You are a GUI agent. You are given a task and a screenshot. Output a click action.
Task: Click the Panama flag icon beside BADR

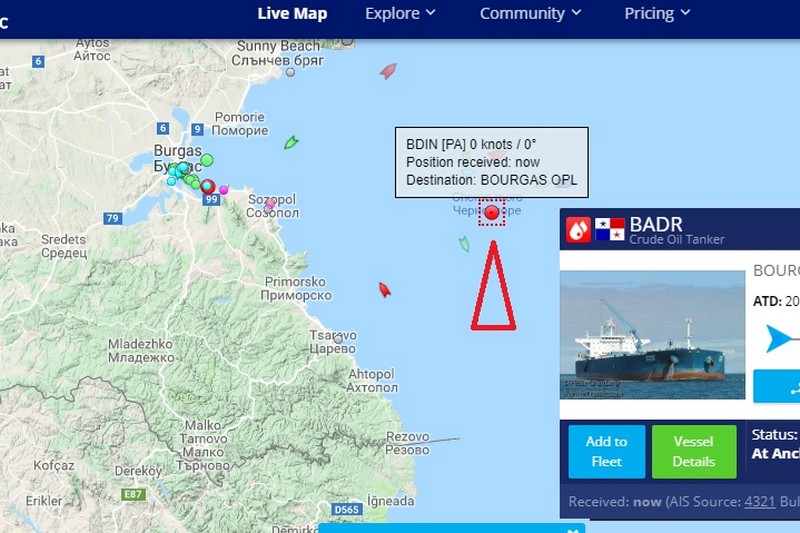[x=610, y=229]
